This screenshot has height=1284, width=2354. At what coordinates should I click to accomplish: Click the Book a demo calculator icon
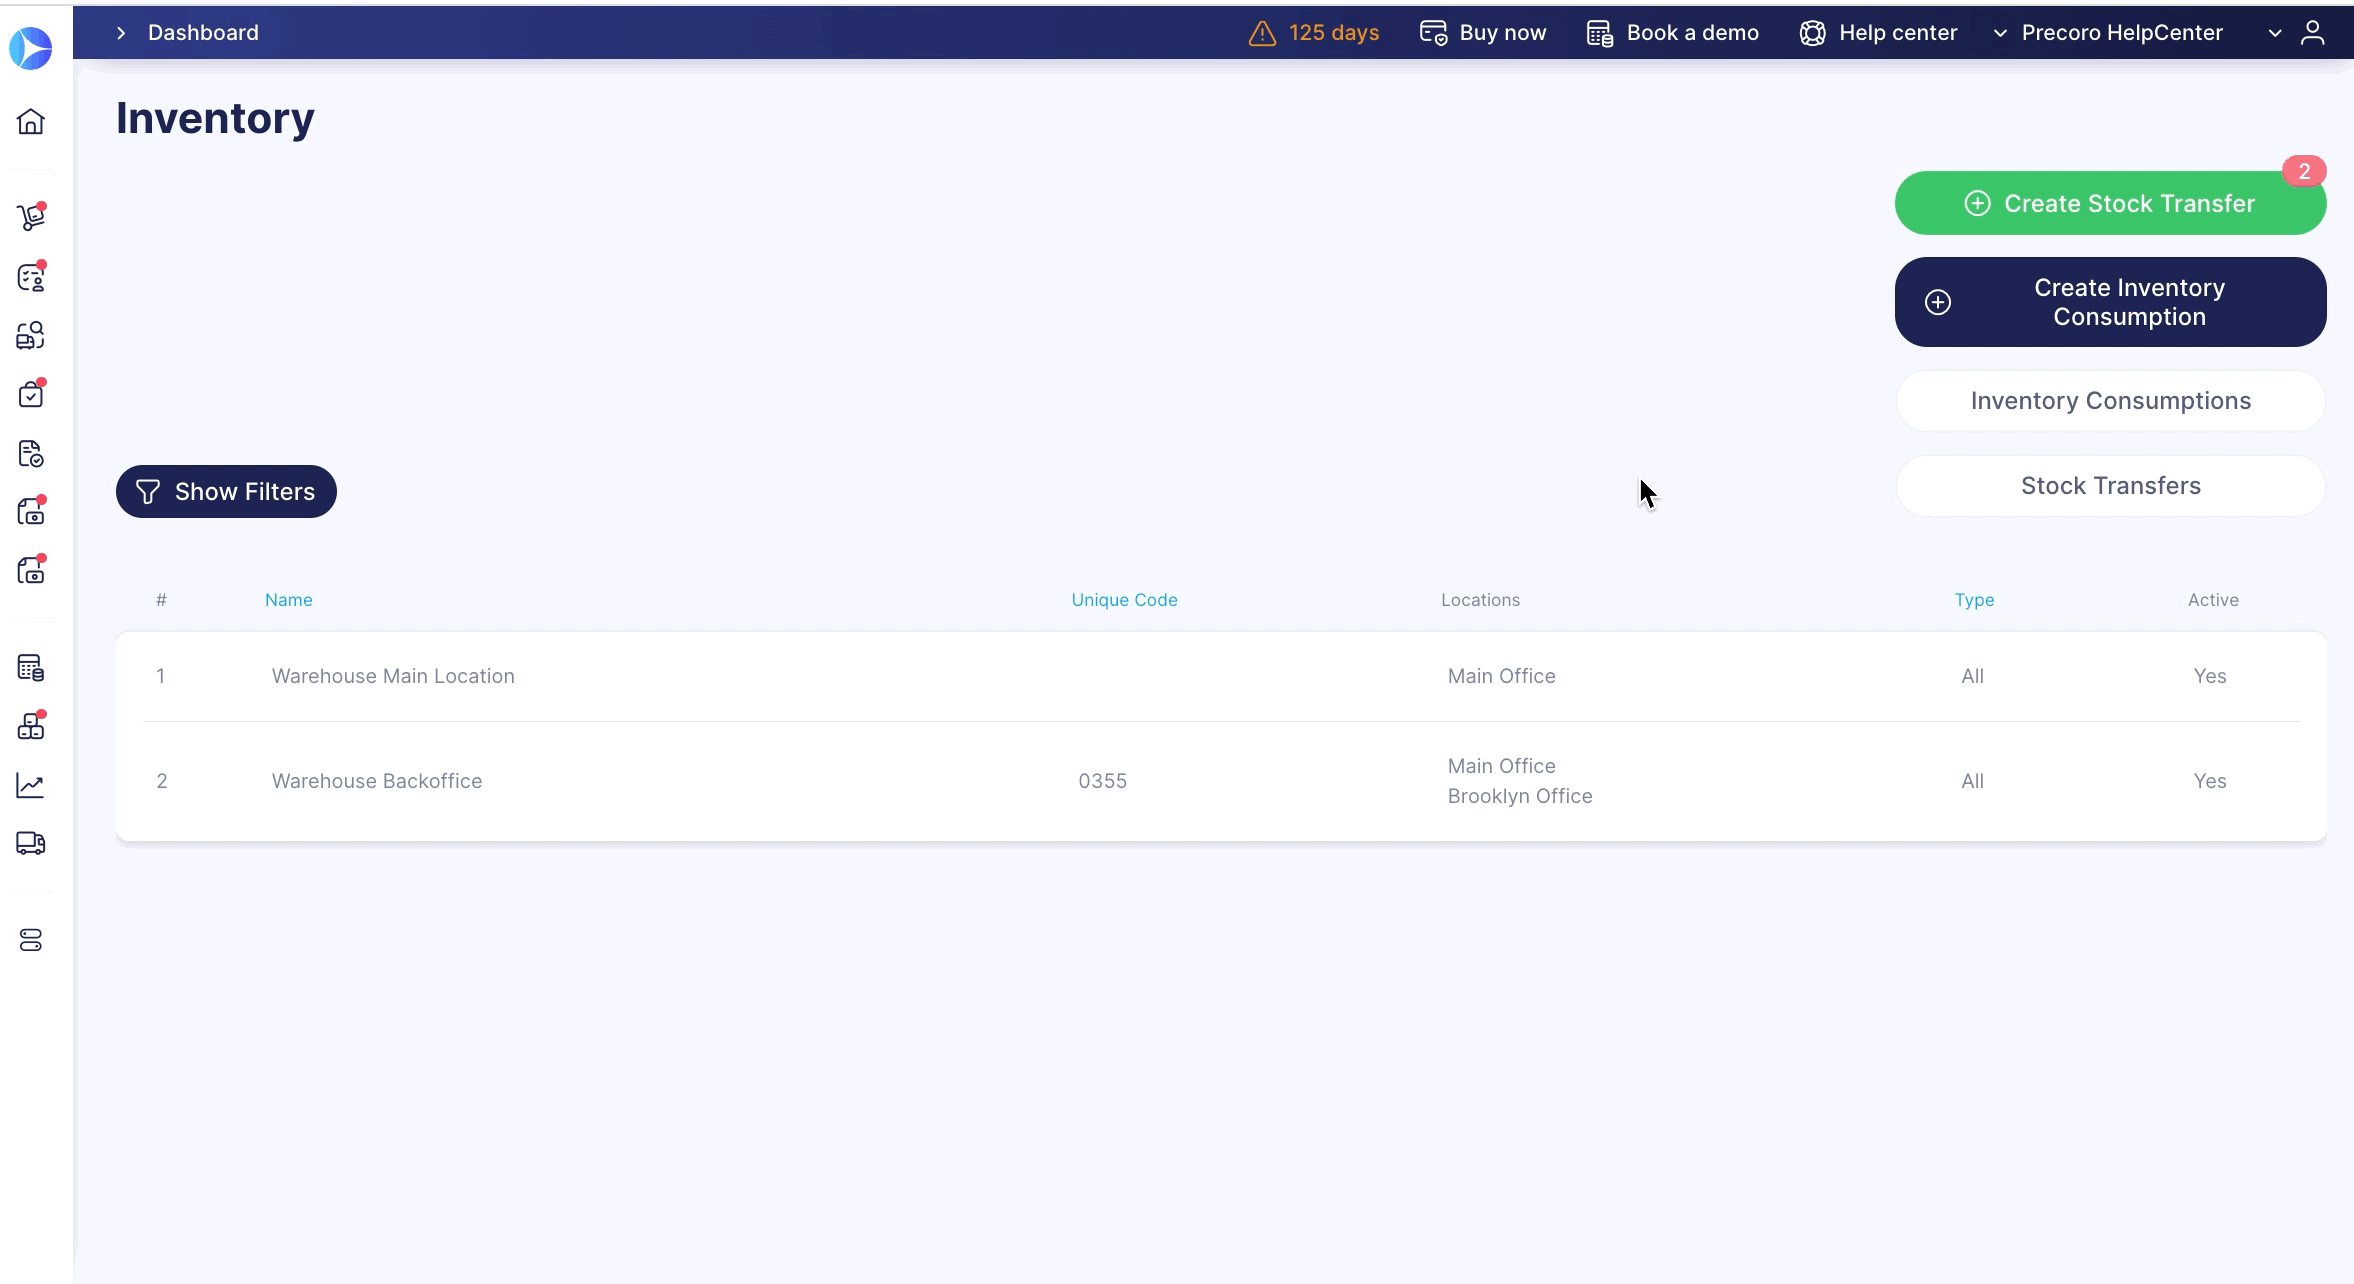(1600, 33)
